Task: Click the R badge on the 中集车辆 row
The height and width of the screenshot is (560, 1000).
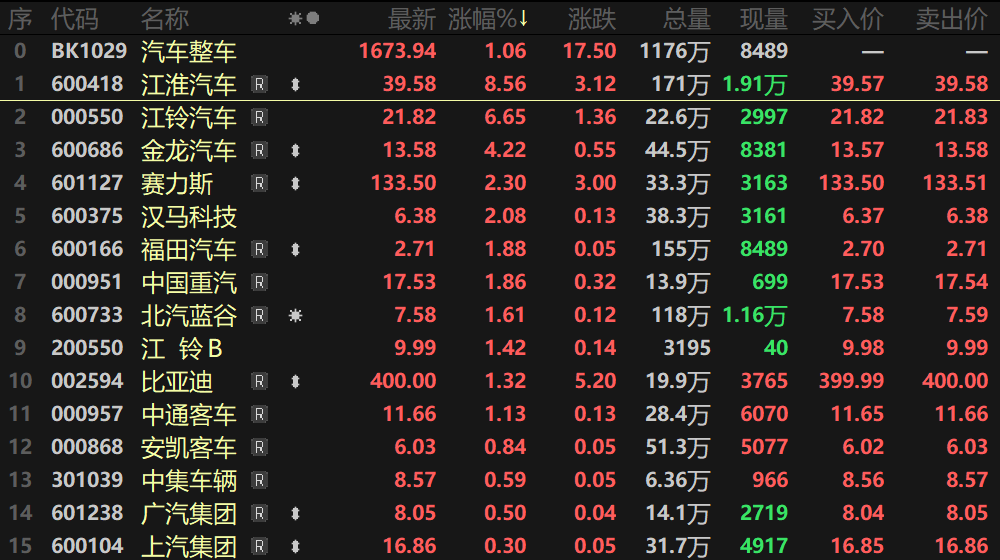Action: click(x=260, y=480)
